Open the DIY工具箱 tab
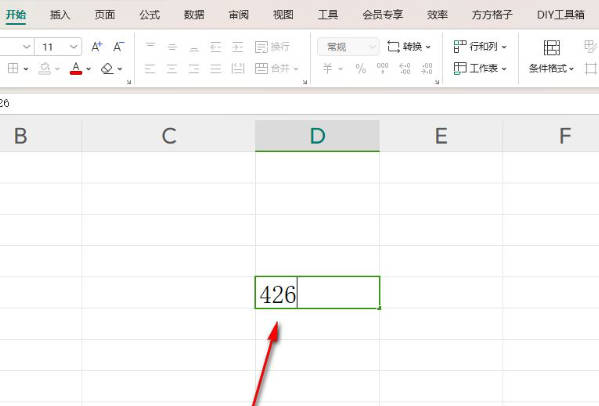 tap(560, 15)
